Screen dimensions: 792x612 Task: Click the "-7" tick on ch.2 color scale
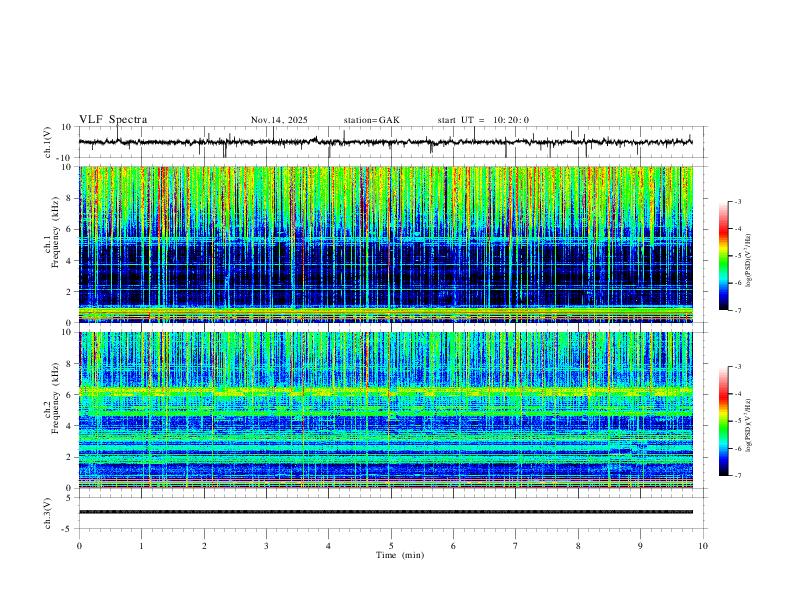[737, 476]
